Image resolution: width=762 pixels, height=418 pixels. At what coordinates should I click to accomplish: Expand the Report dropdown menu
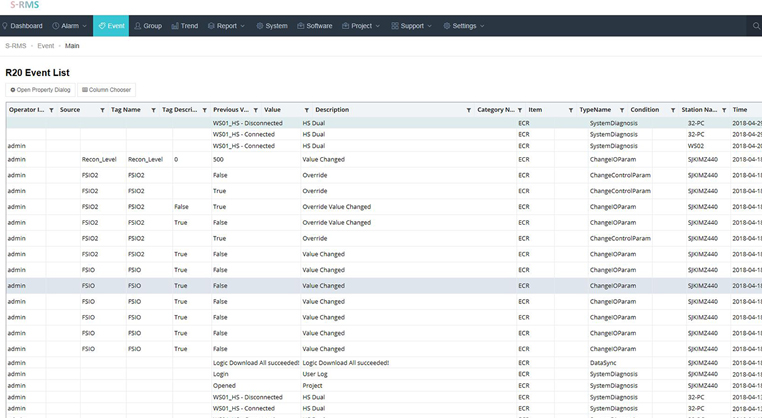coord(226,26)
